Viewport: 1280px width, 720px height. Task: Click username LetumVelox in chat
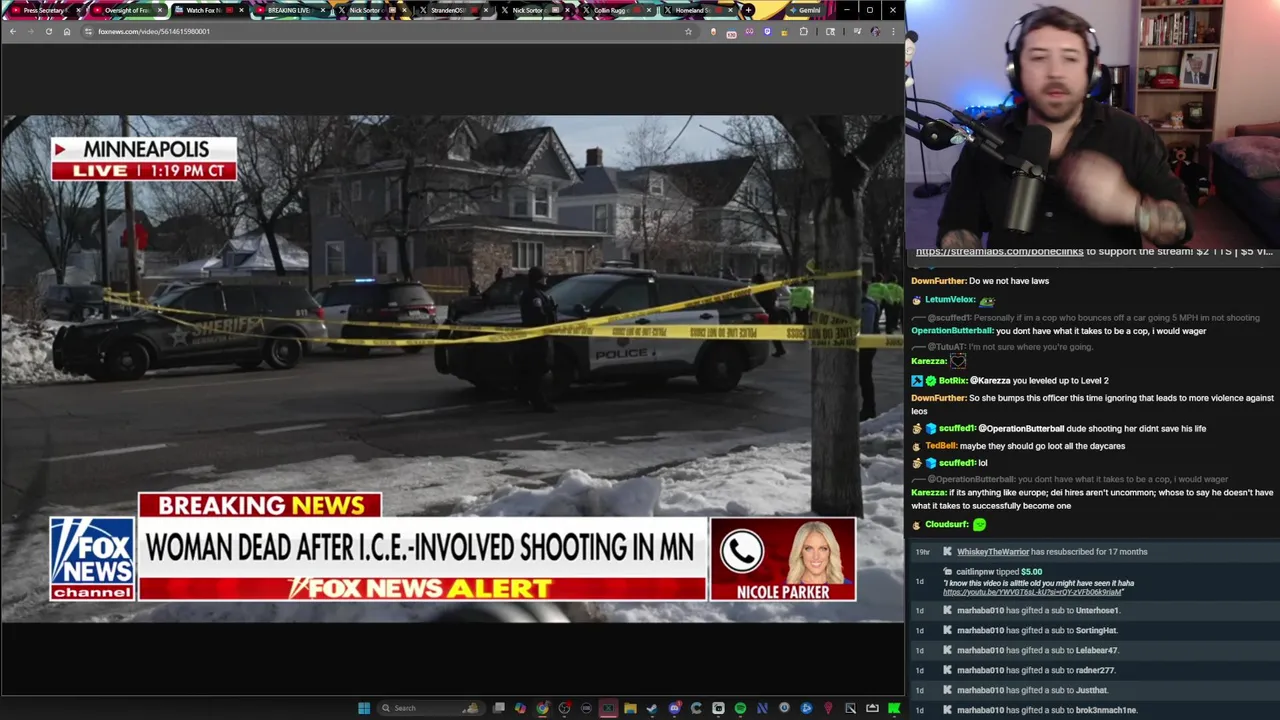949,300
